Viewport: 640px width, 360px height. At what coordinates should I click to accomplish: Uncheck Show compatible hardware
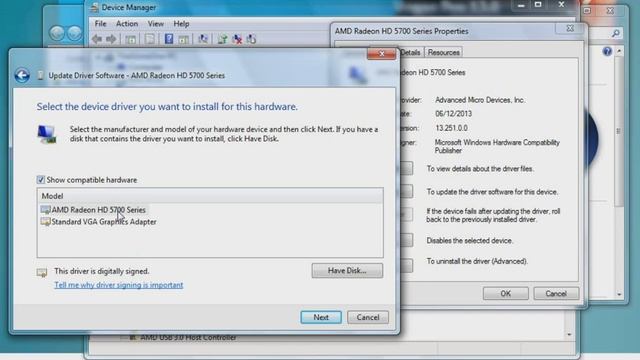pos(40,180)
